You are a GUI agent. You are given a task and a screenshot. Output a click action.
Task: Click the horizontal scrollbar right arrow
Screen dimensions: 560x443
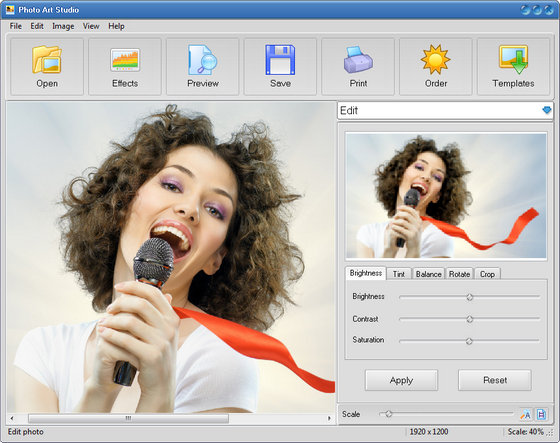pyautogui.click(x=329, y=418)
